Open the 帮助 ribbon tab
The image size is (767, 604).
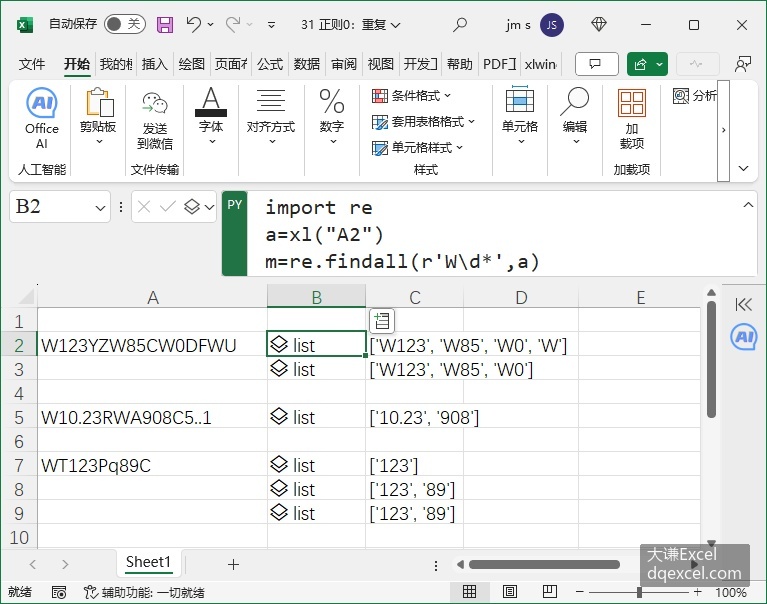pyautogui.click(x=460, y=64)
